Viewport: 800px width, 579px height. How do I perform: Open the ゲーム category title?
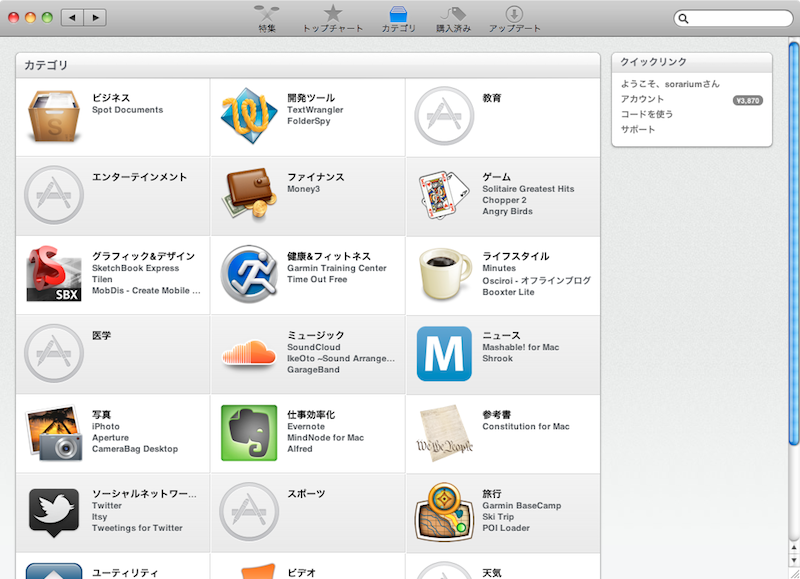point(496,177)
